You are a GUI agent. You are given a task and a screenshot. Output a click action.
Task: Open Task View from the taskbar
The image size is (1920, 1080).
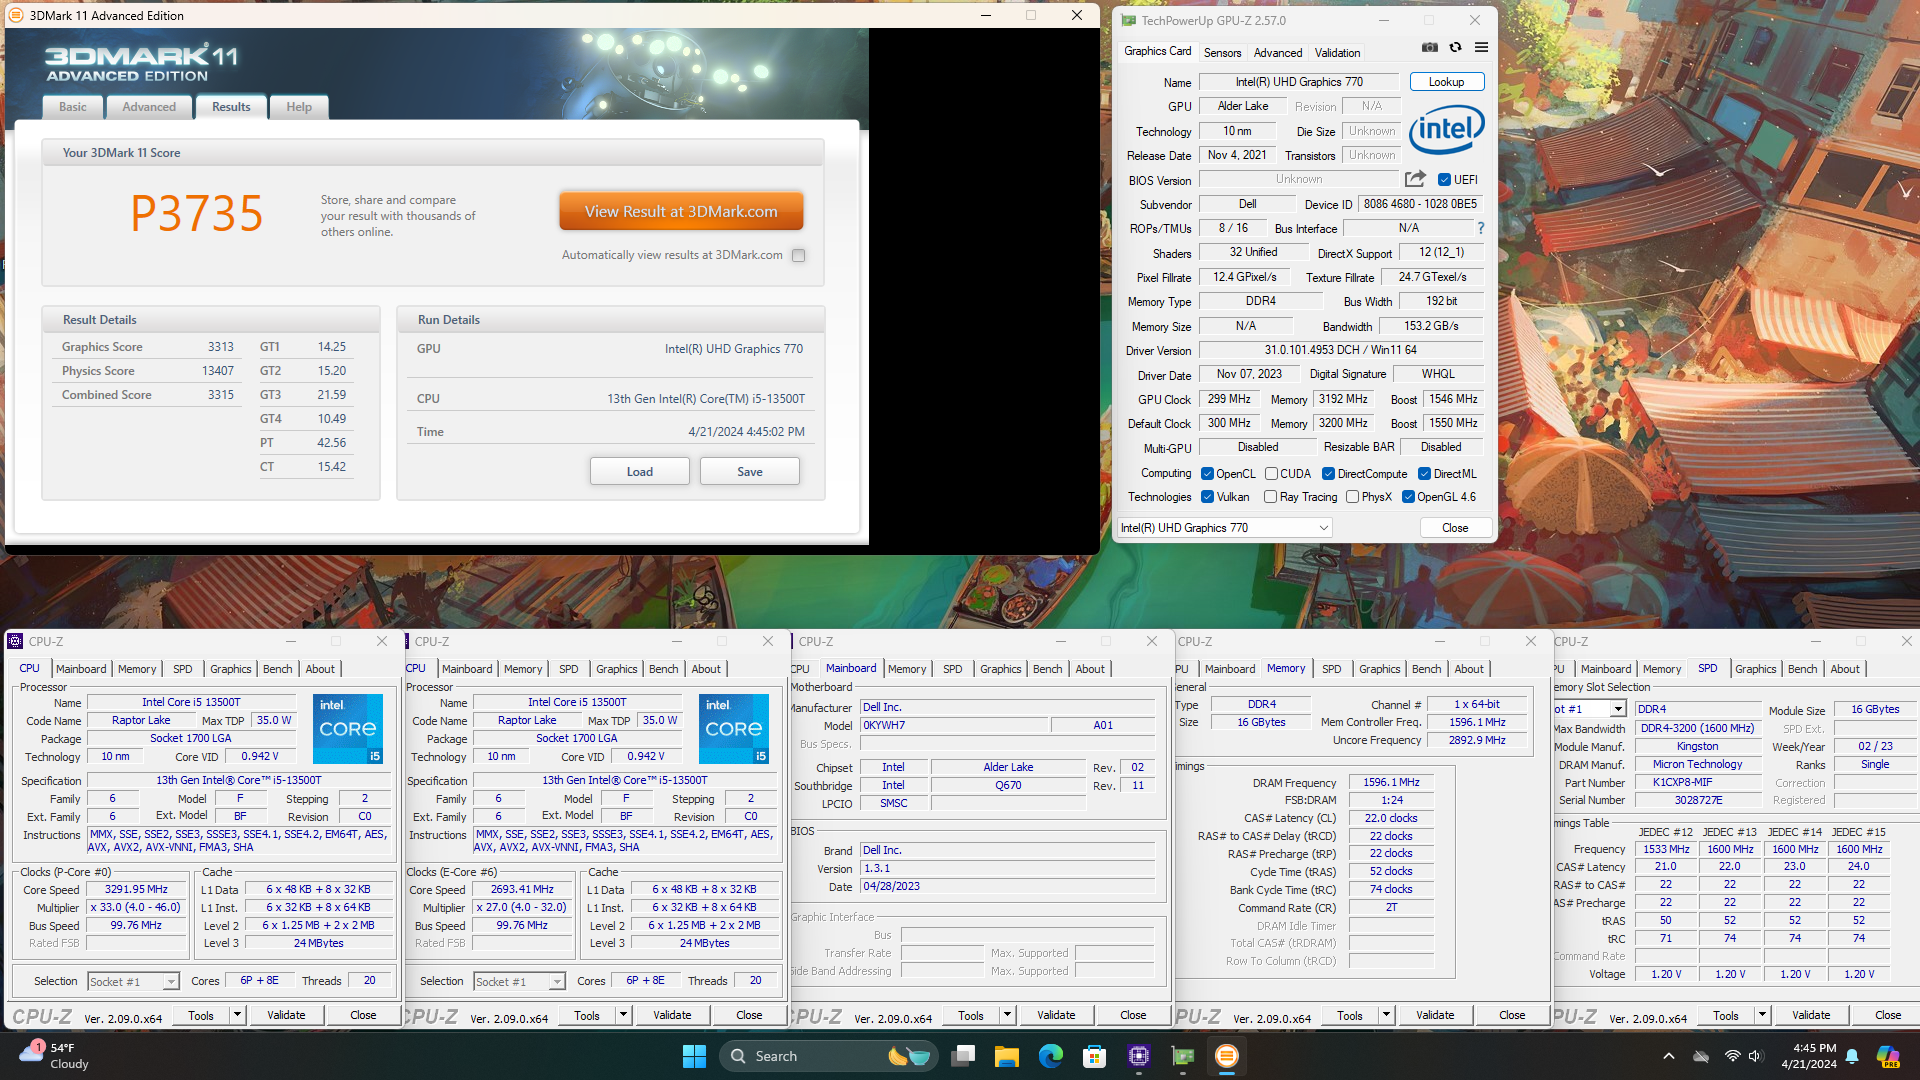(x=964, y=1056)
